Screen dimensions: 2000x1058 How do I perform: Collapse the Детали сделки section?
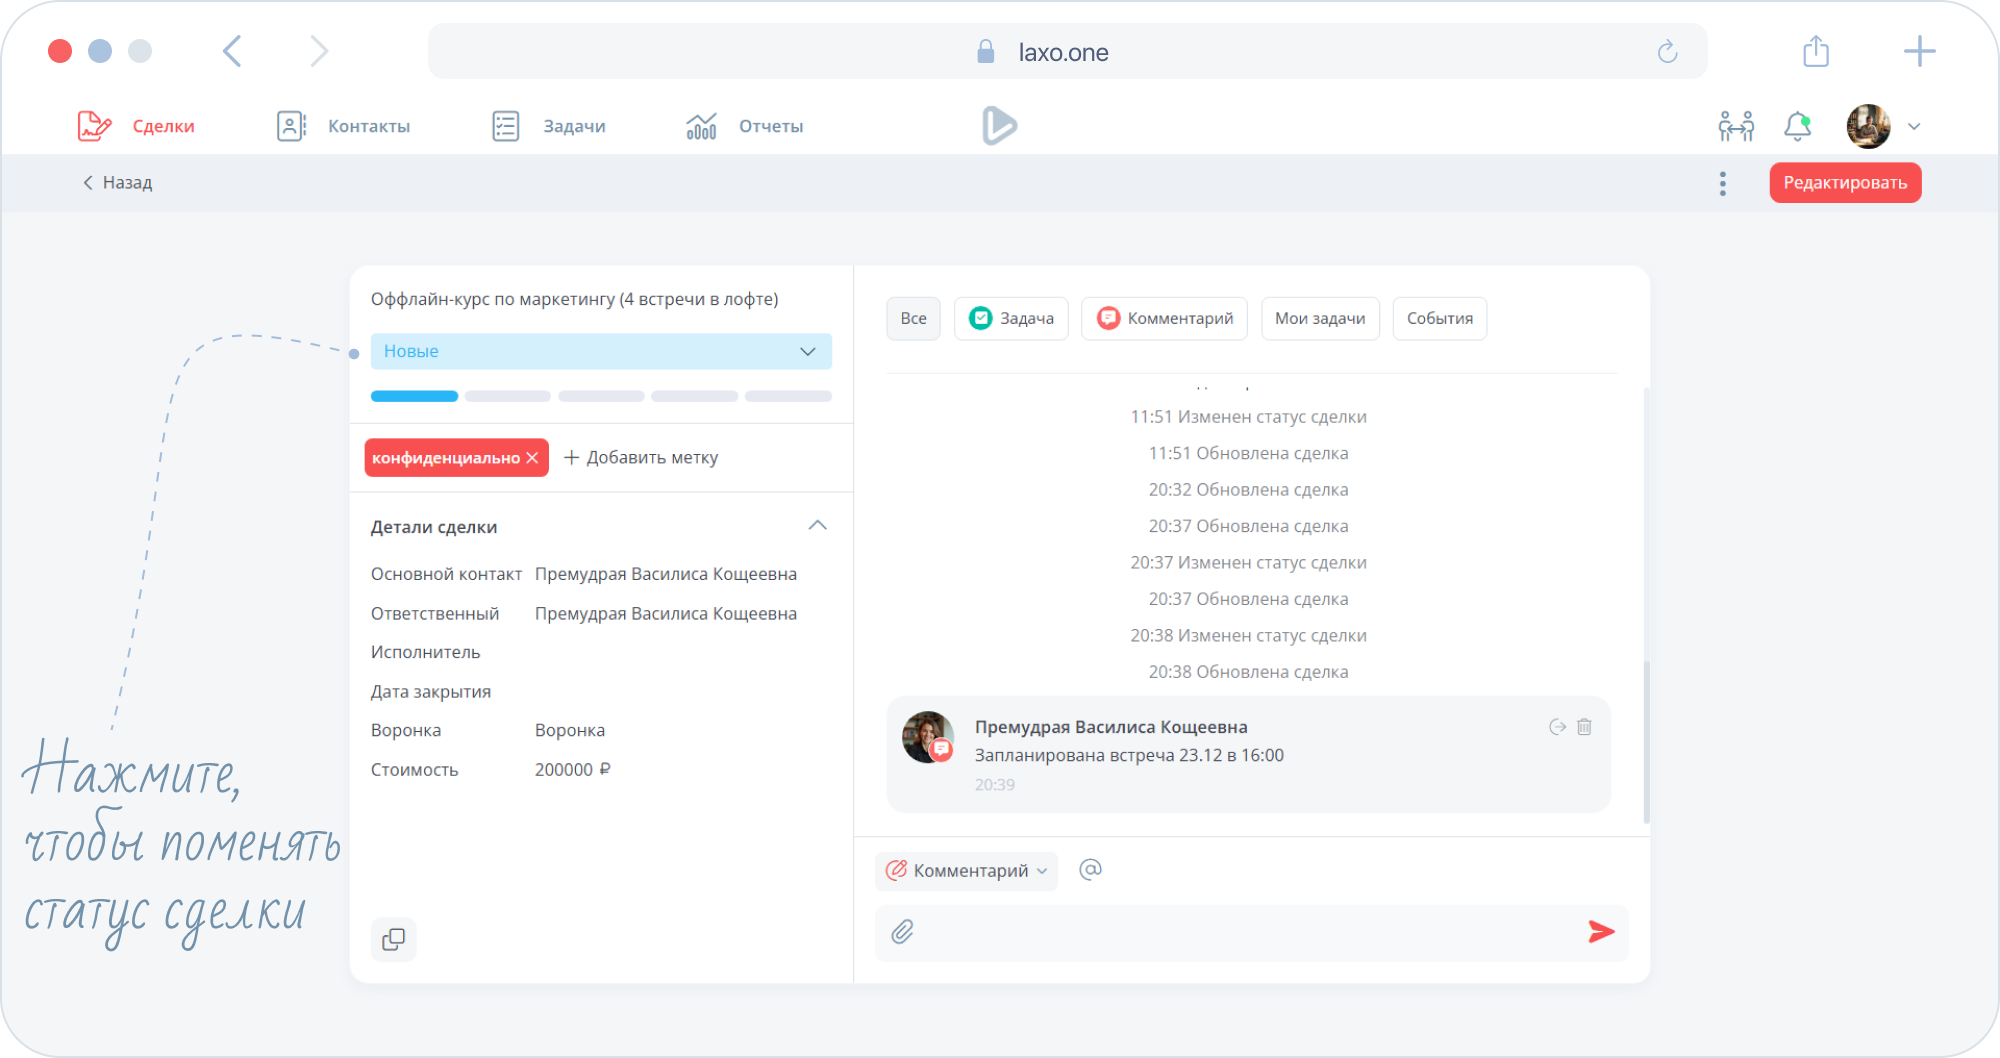(817, 526)
